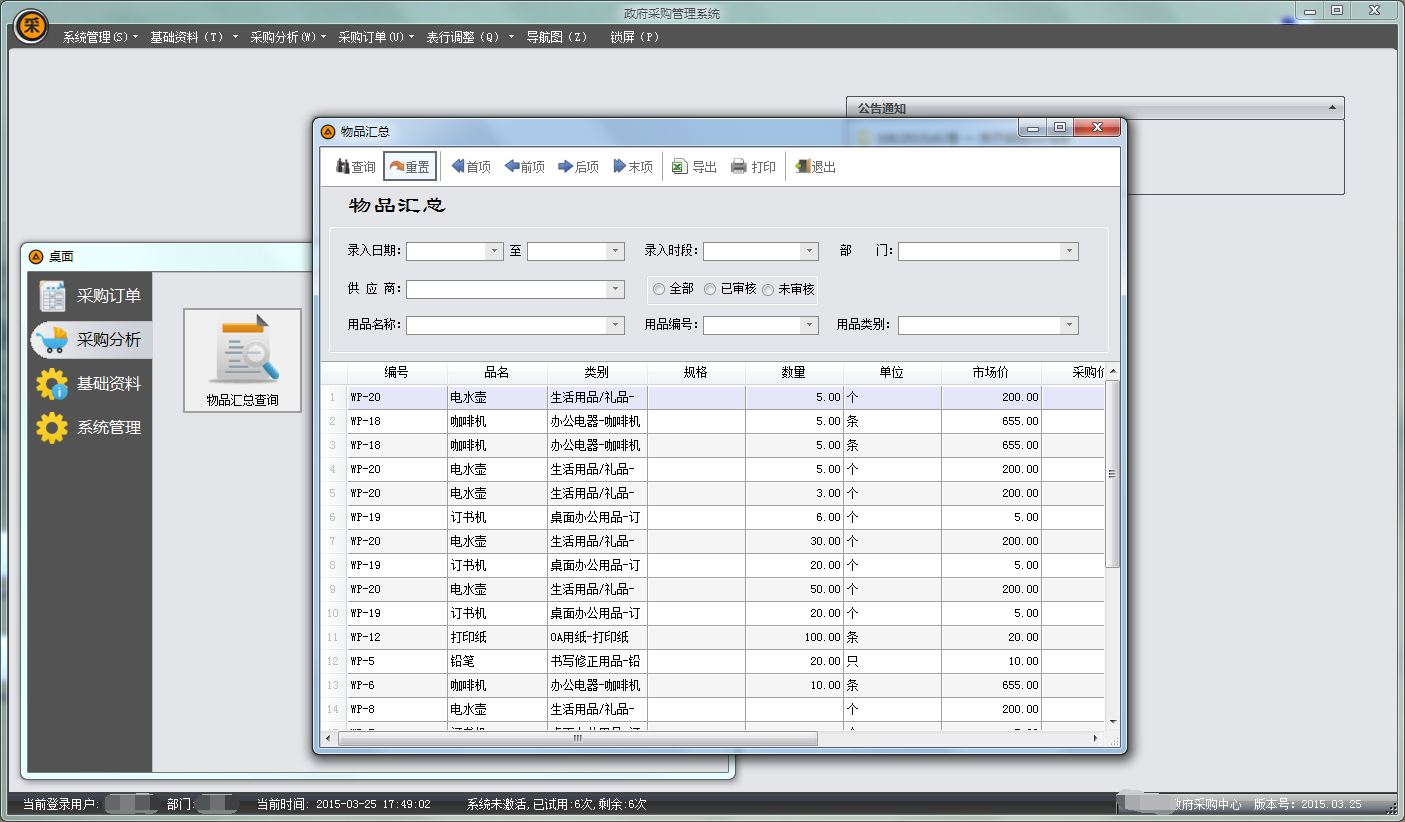Image resolution: width=1405 pixels, height=822 pixels.
Task: Select row 1 number in the table
Action: click(x=333, y=397)
